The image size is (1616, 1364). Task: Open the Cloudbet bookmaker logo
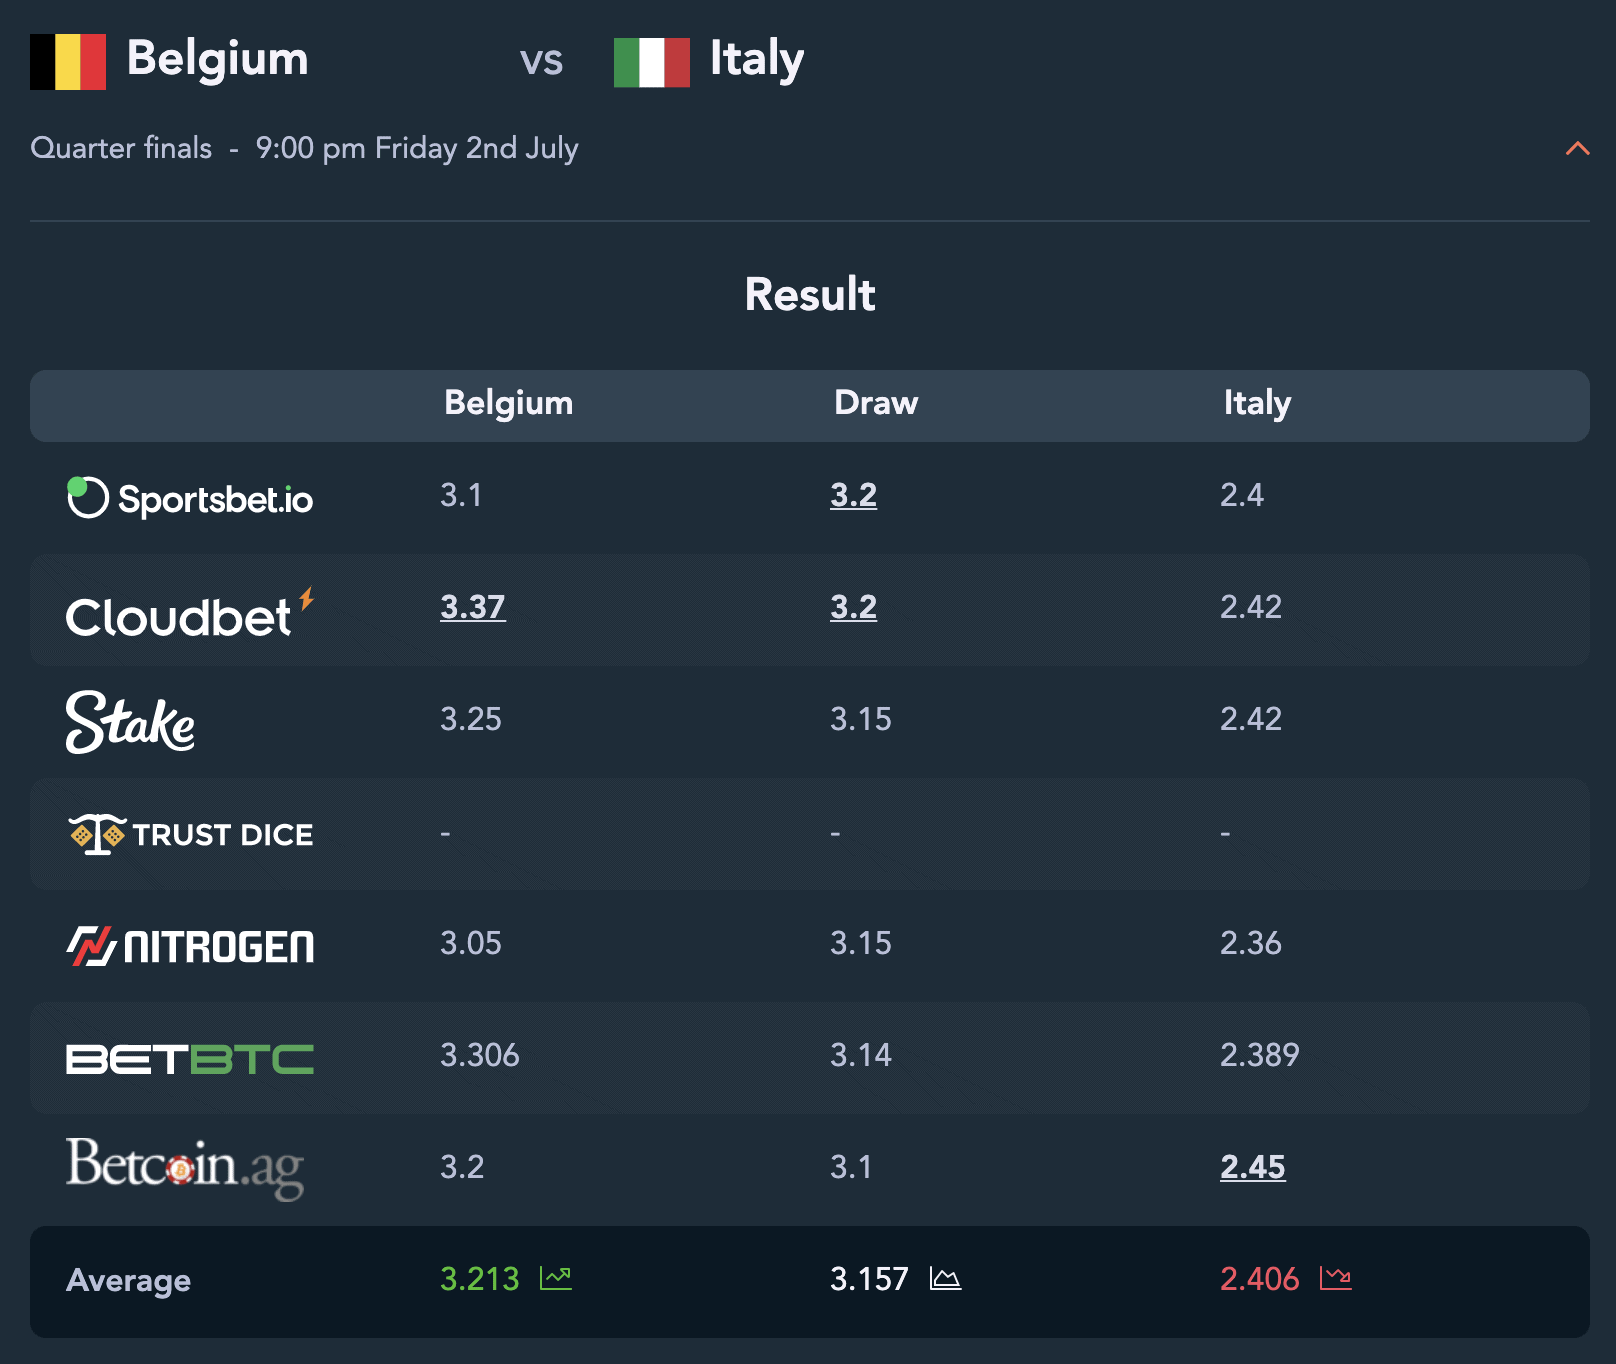coord(190,613)
